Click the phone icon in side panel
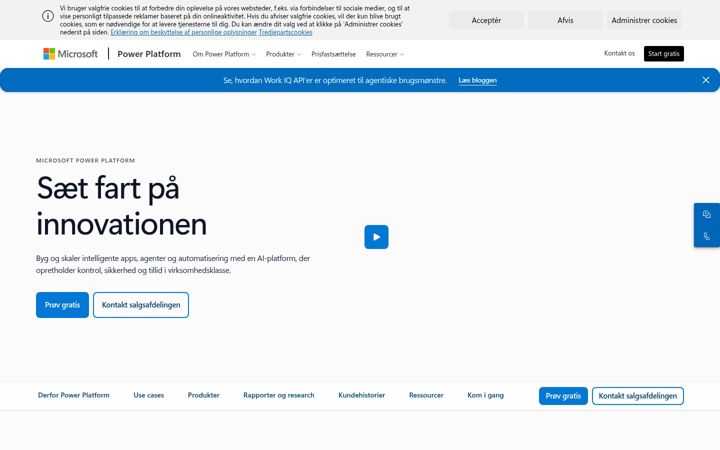The image size is (720, 450). click(707, 236)
